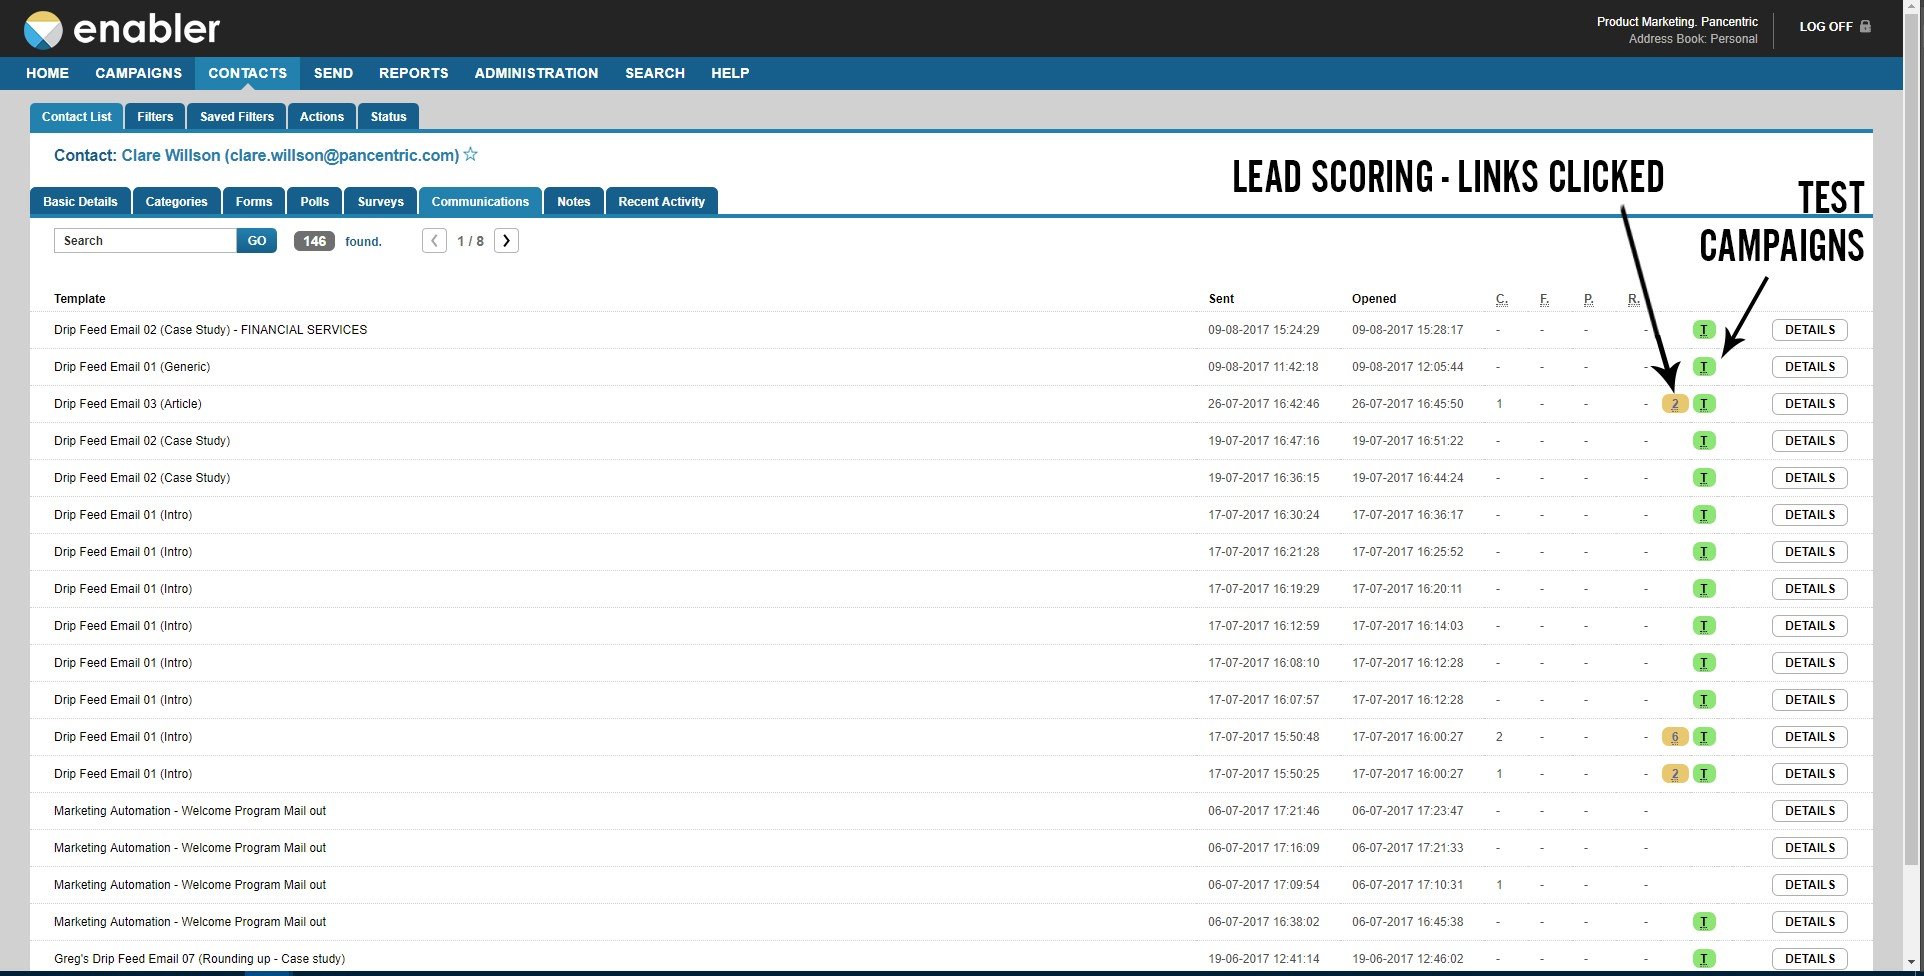Click orange badge 2 on Drip Feed Email 03 row

[1675, 404]
